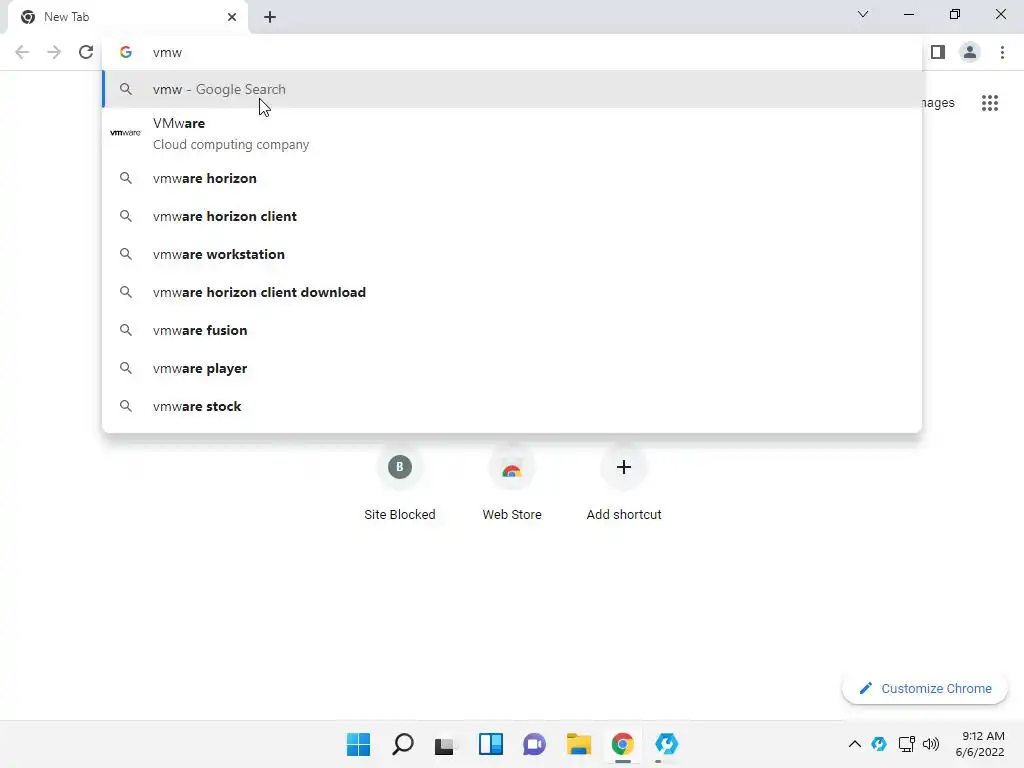This screenshot has width=1024, height=768.
Task: Open the clock showing 9:12 AM
Action: pos(980,744)
